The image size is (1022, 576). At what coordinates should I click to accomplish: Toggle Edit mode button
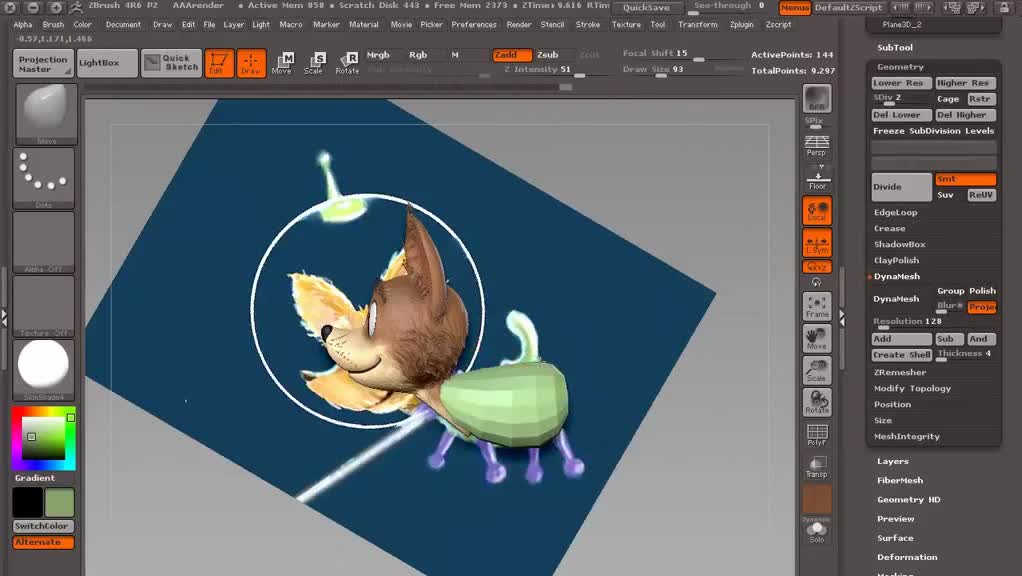(x=219, y=63)
